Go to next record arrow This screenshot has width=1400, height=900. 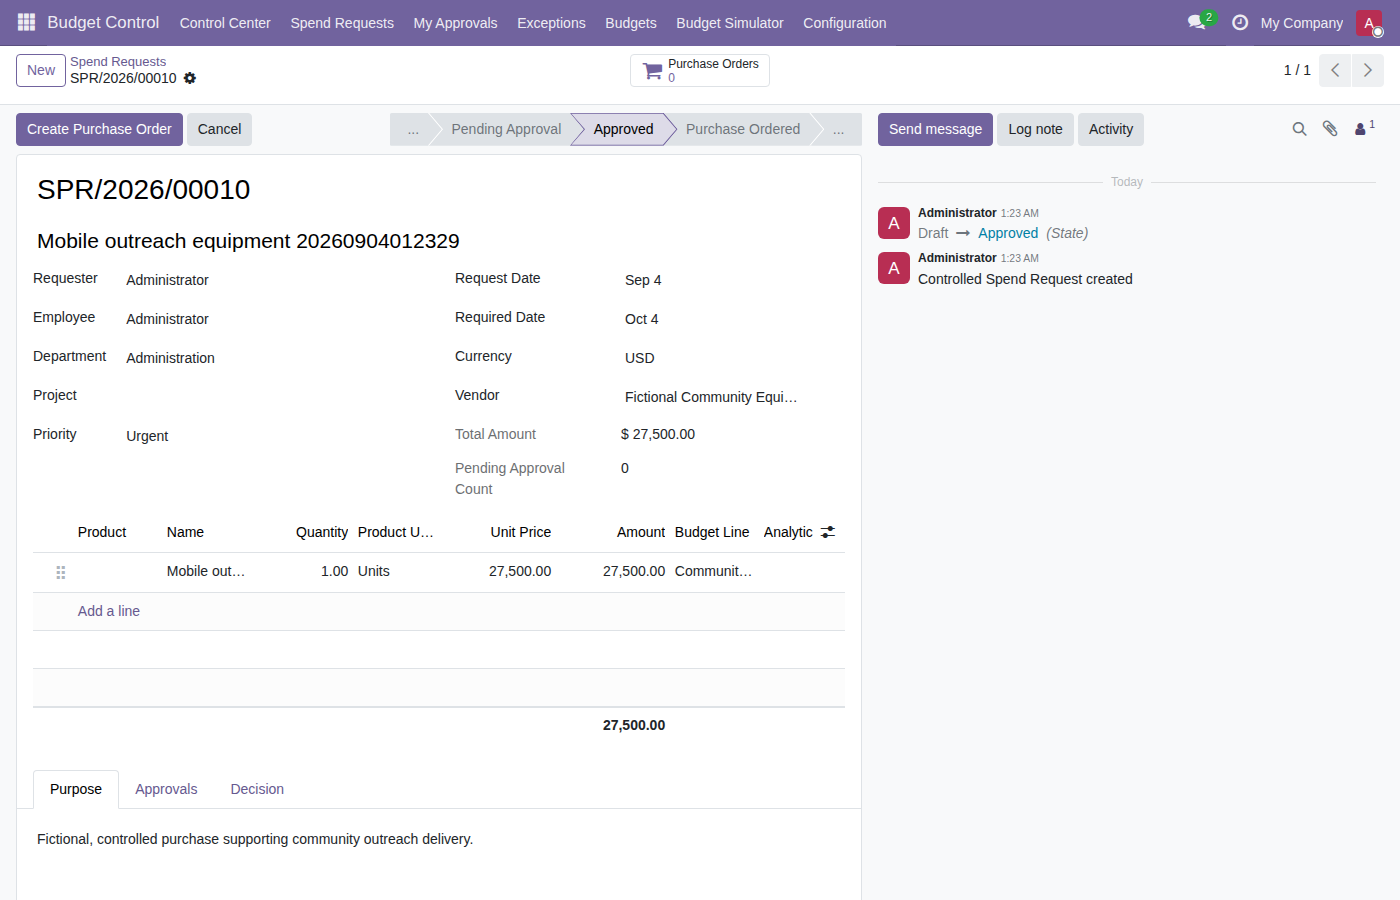coord(1368,70)
